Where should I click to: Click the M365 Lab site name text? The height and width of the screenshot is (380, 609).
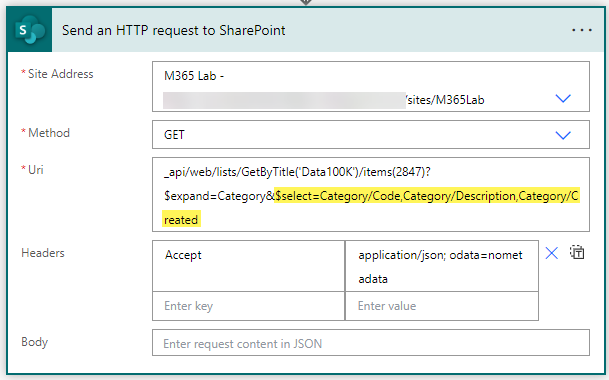point(194,76)
